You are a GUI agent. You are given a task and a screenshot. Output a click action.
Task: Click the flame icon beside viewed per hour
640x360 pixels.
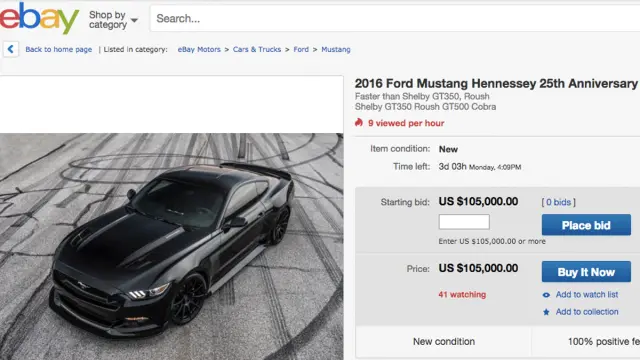[x=359, y=122]
